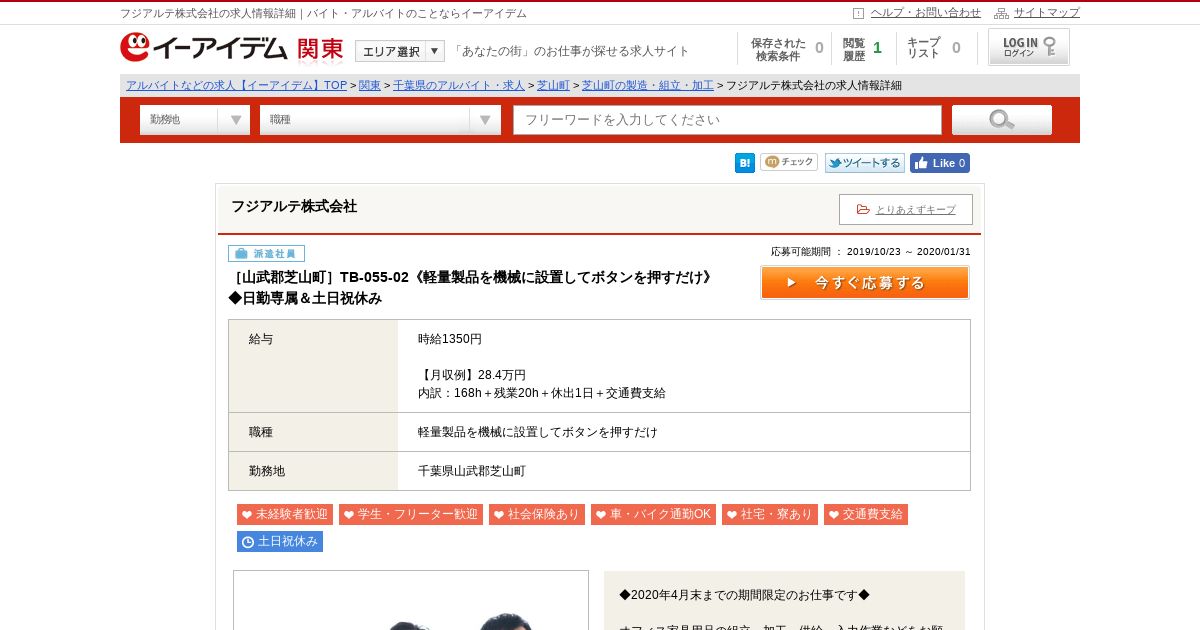Click the Facebook Like button
Viewport: 1200px width, 630px height.
point(940,163)
